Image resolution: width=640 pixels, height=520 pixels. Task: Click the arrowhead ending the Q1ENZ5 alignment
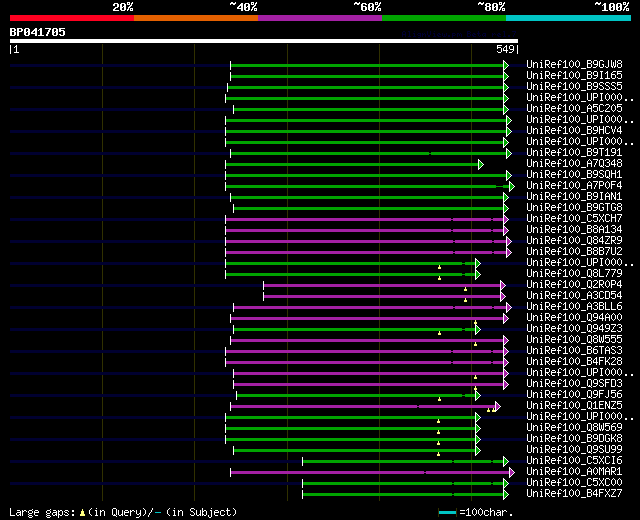[x=498, y=407]
